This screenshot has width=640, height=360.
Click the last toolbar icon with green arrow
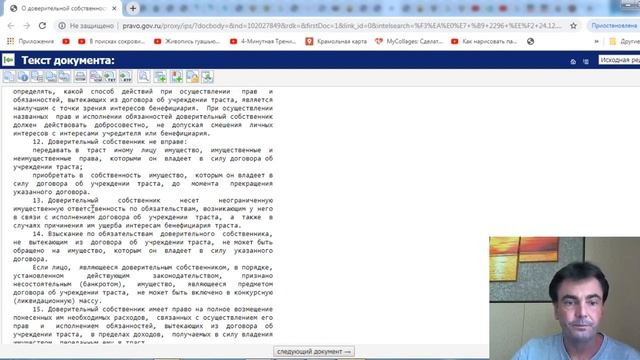tap(207, 76)
